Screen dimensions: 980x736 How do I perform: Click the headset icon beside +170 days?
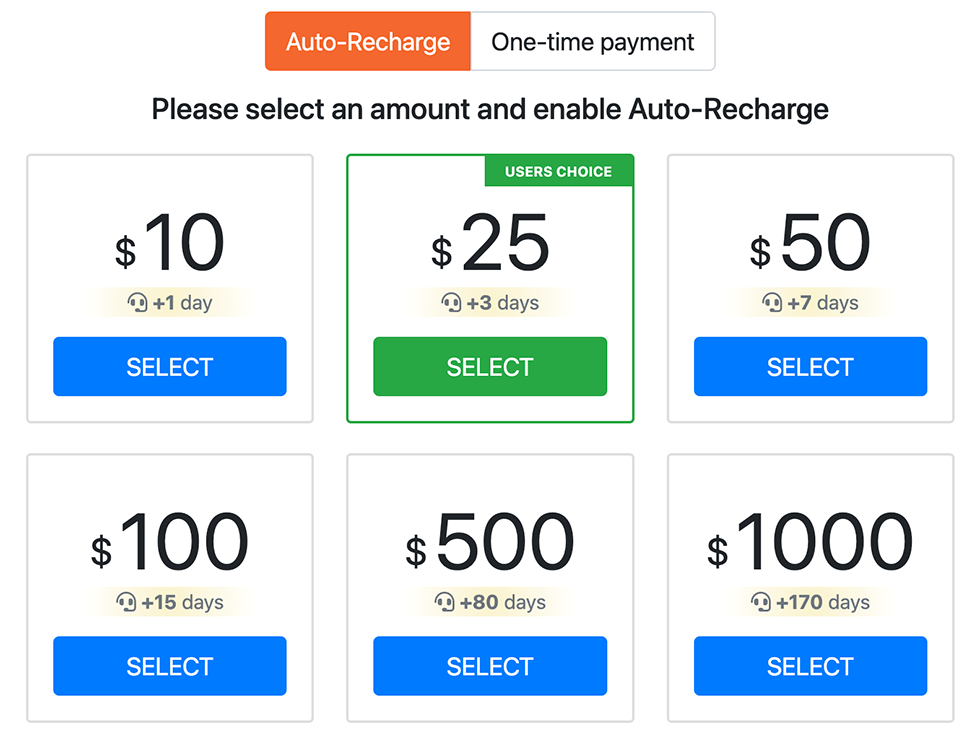(761, 602)
